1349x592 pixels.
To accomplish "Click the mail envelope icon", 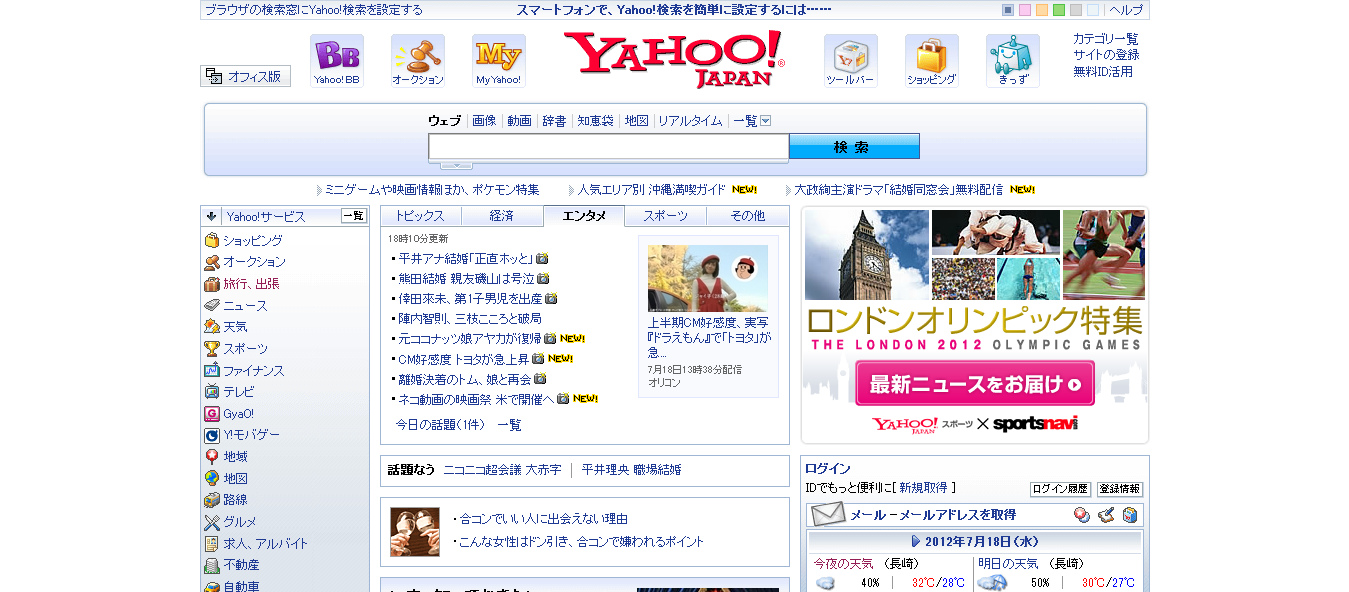I will point(828,514).
